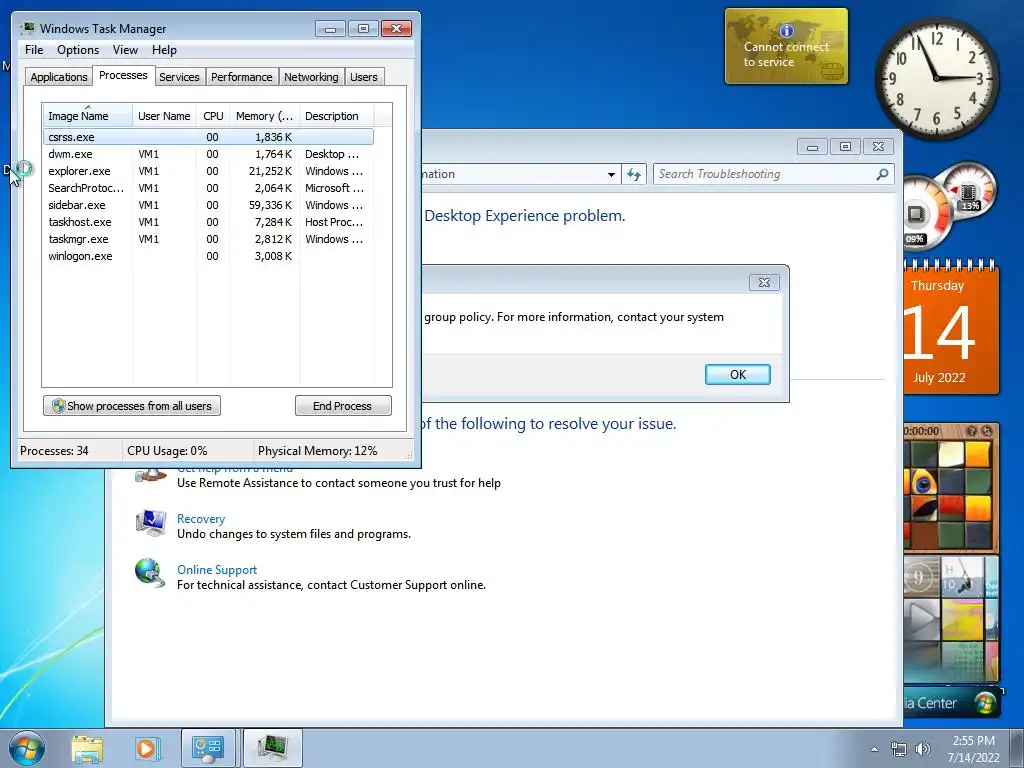1024x768 pixels.
Task: Sort by User Name column header
Action: (164, 116)
